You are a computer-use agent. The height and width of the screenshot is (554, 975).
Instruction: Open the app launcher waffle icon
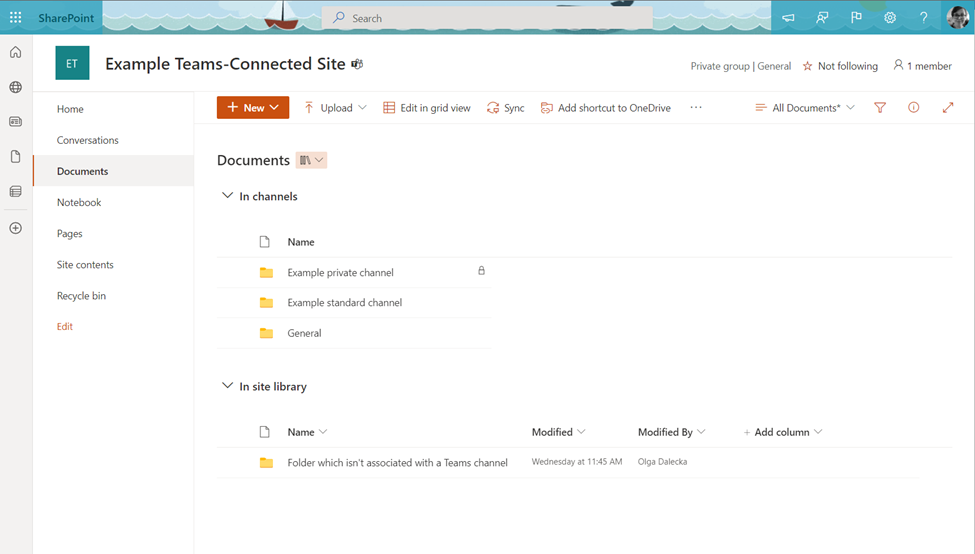pyautogui.click(x=15, y=18)
